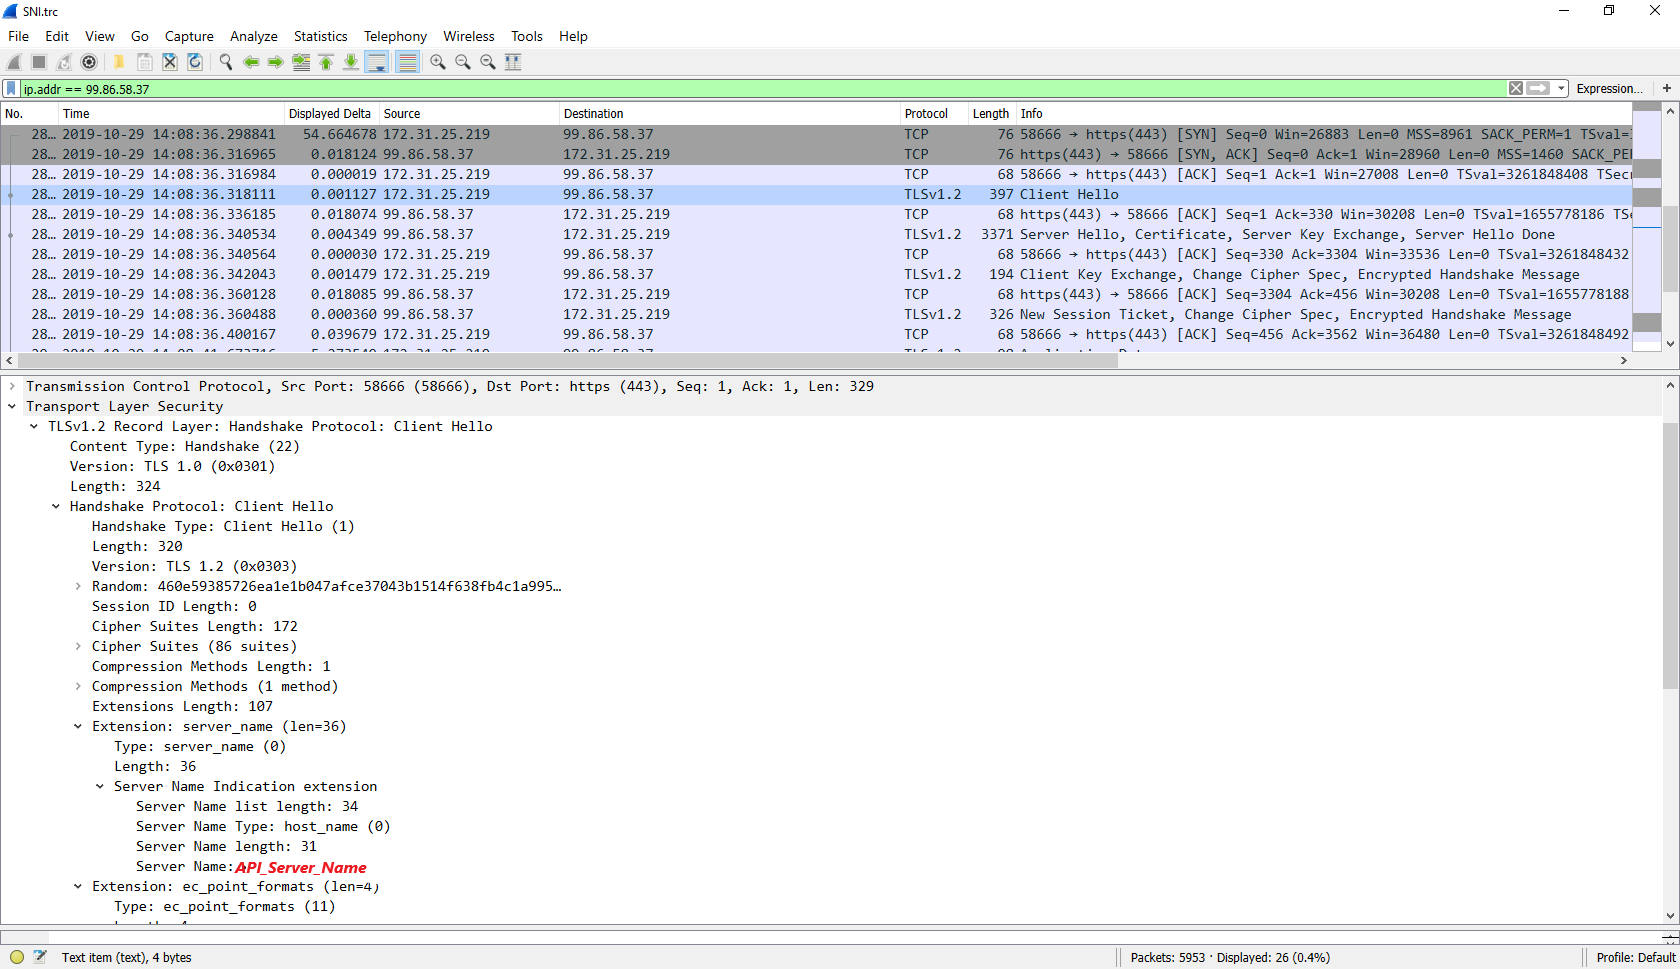Open the Capture options gear icon
The image size is (1680, 969).
click(89, 62)
